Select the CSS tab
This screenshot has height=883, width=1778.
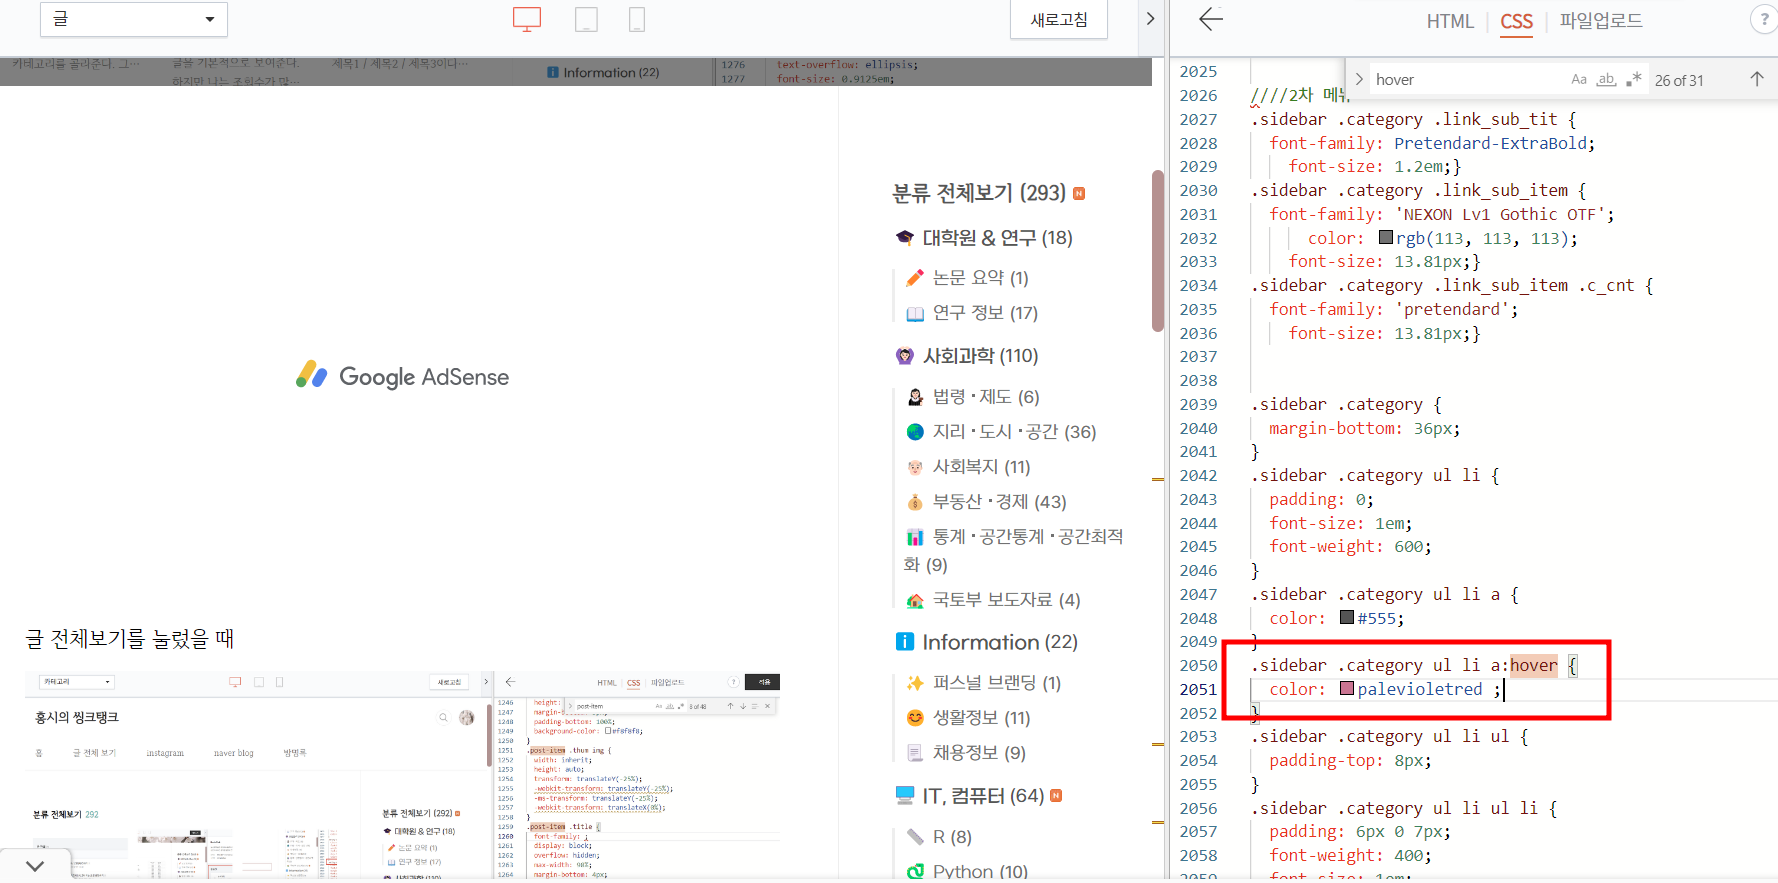[x=1516, y=21]
